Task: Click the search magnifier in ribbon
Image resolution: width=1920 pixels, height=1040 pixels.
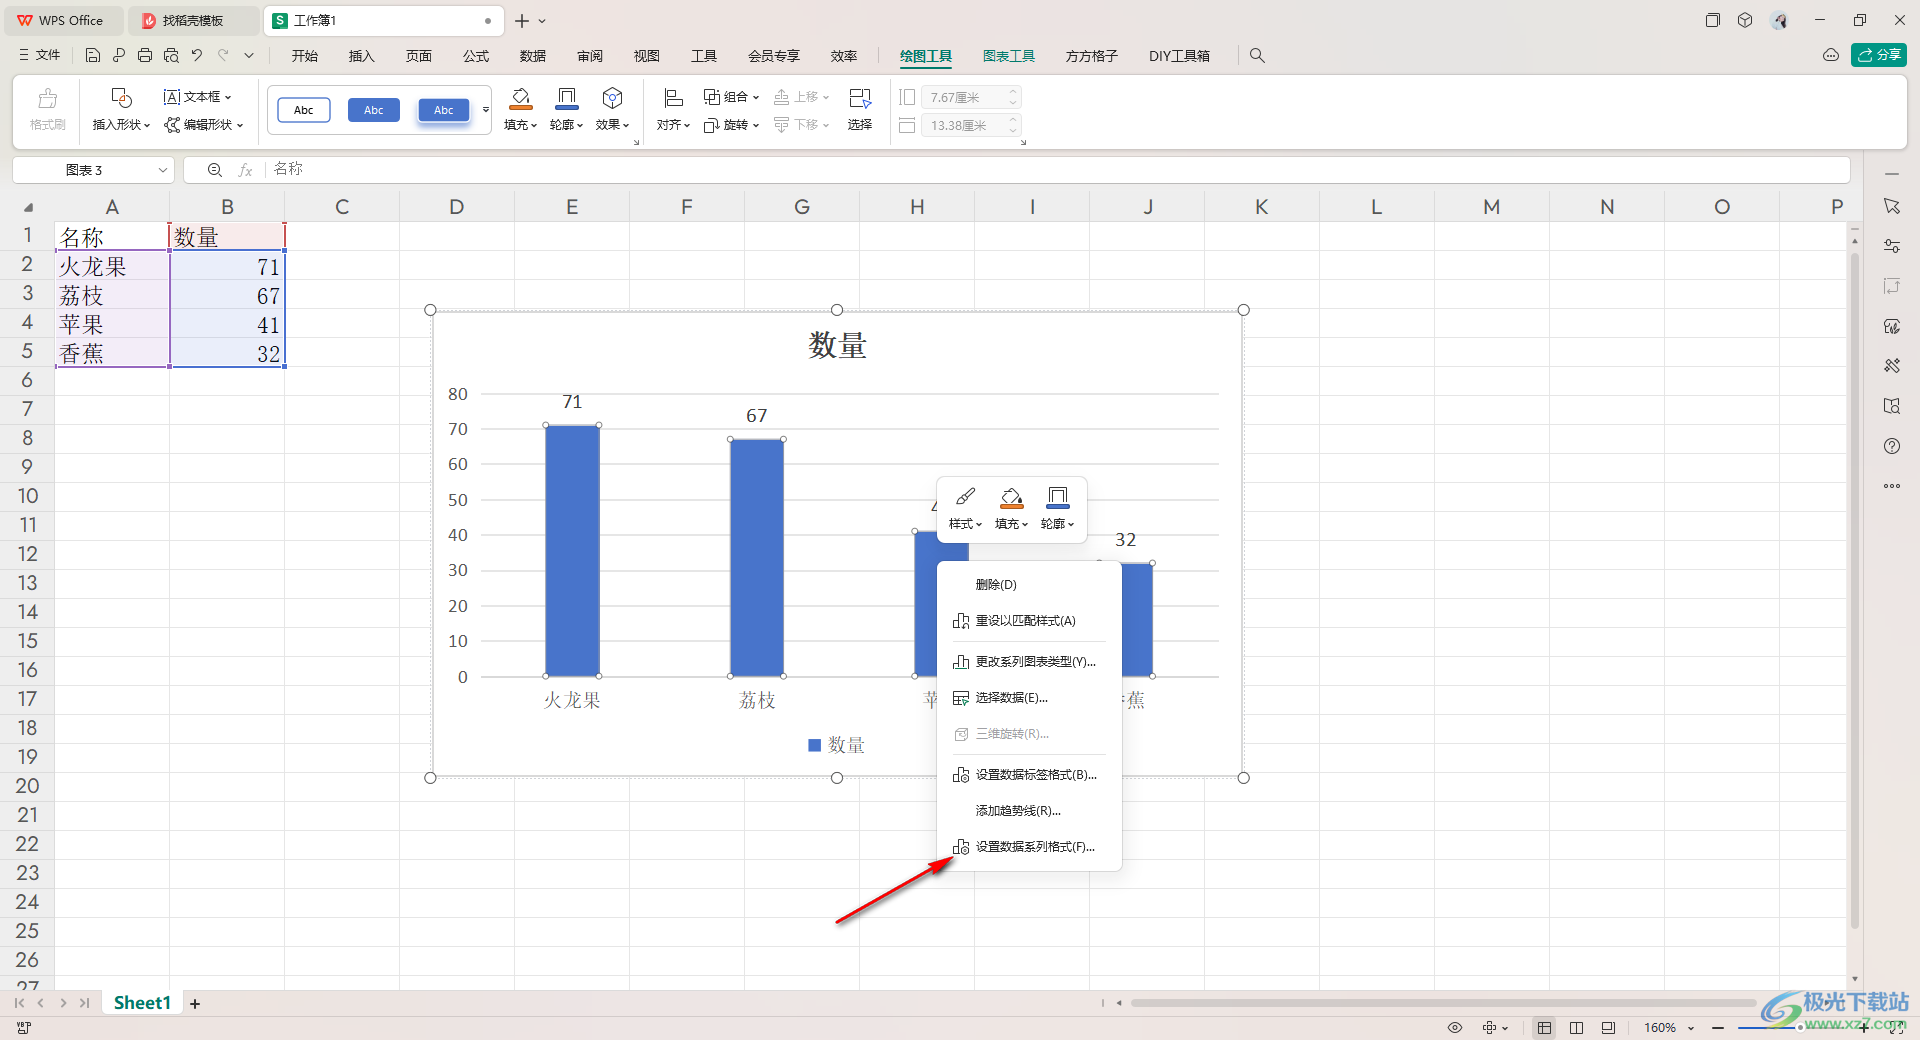Action: pos(1257,56)
